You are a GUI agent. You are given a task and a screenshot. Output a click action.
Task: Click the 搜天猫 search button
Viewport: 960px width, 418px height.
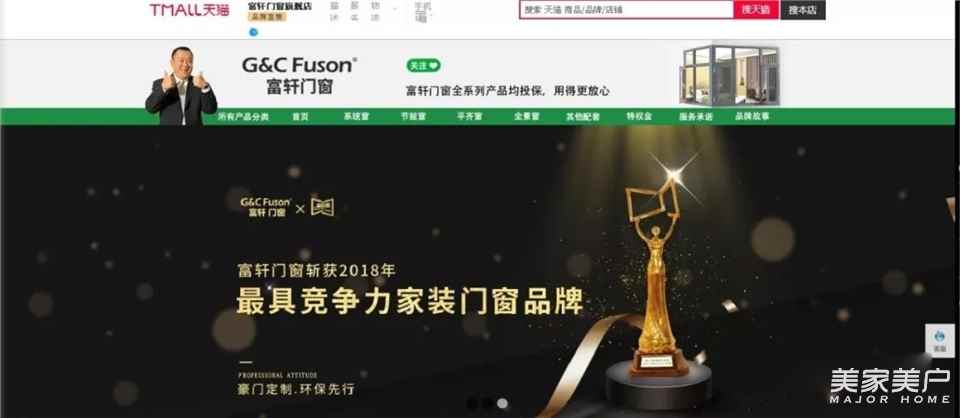(x=756, y=10)
